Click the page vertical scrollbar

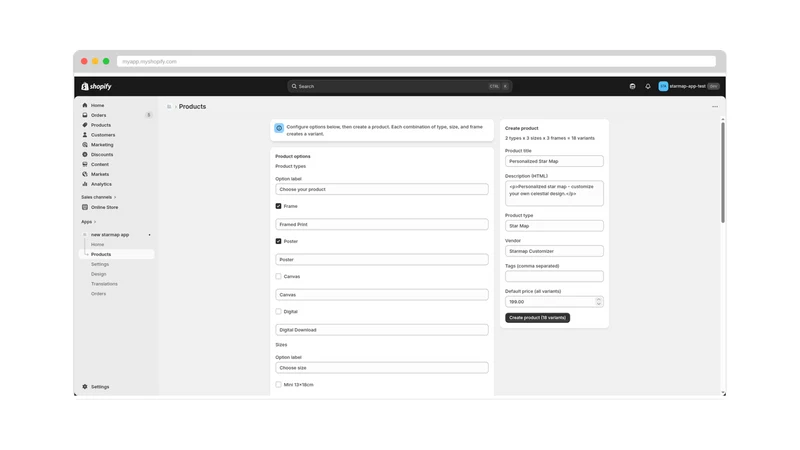click(x=722, y=173)
